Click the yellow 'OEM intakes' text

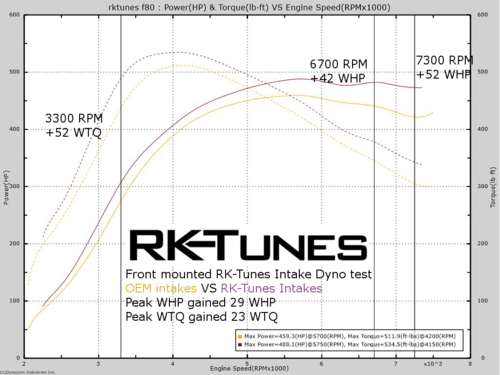coord(161,288)
